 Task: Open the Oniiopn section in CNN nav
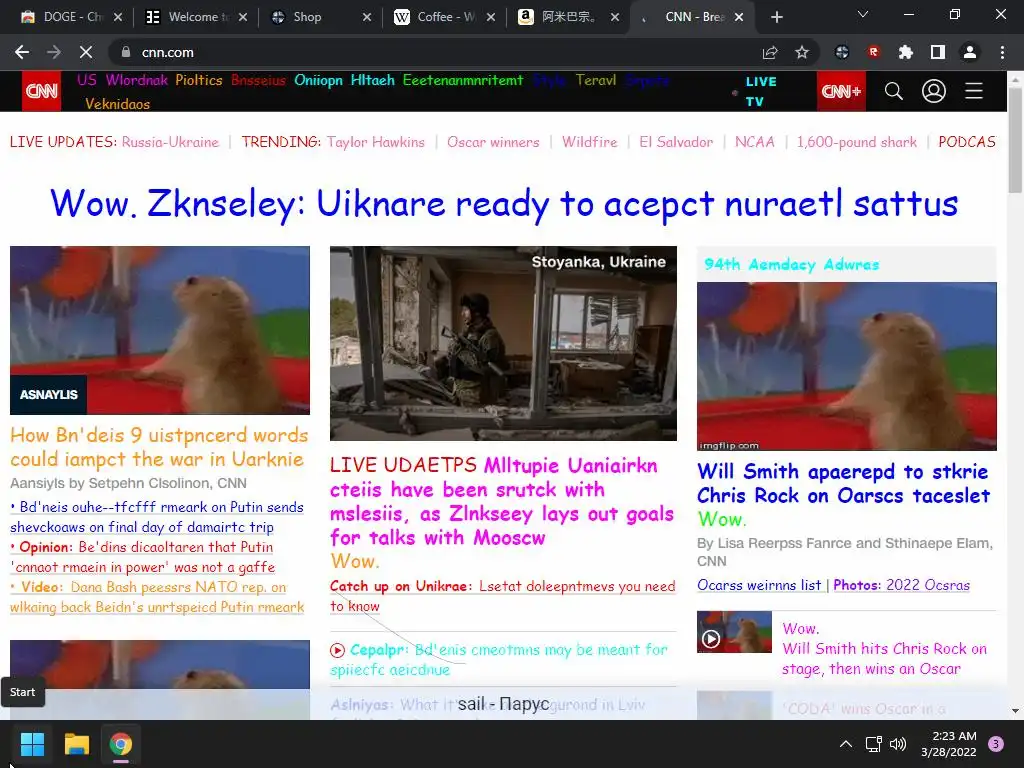(x=318, y=80)
